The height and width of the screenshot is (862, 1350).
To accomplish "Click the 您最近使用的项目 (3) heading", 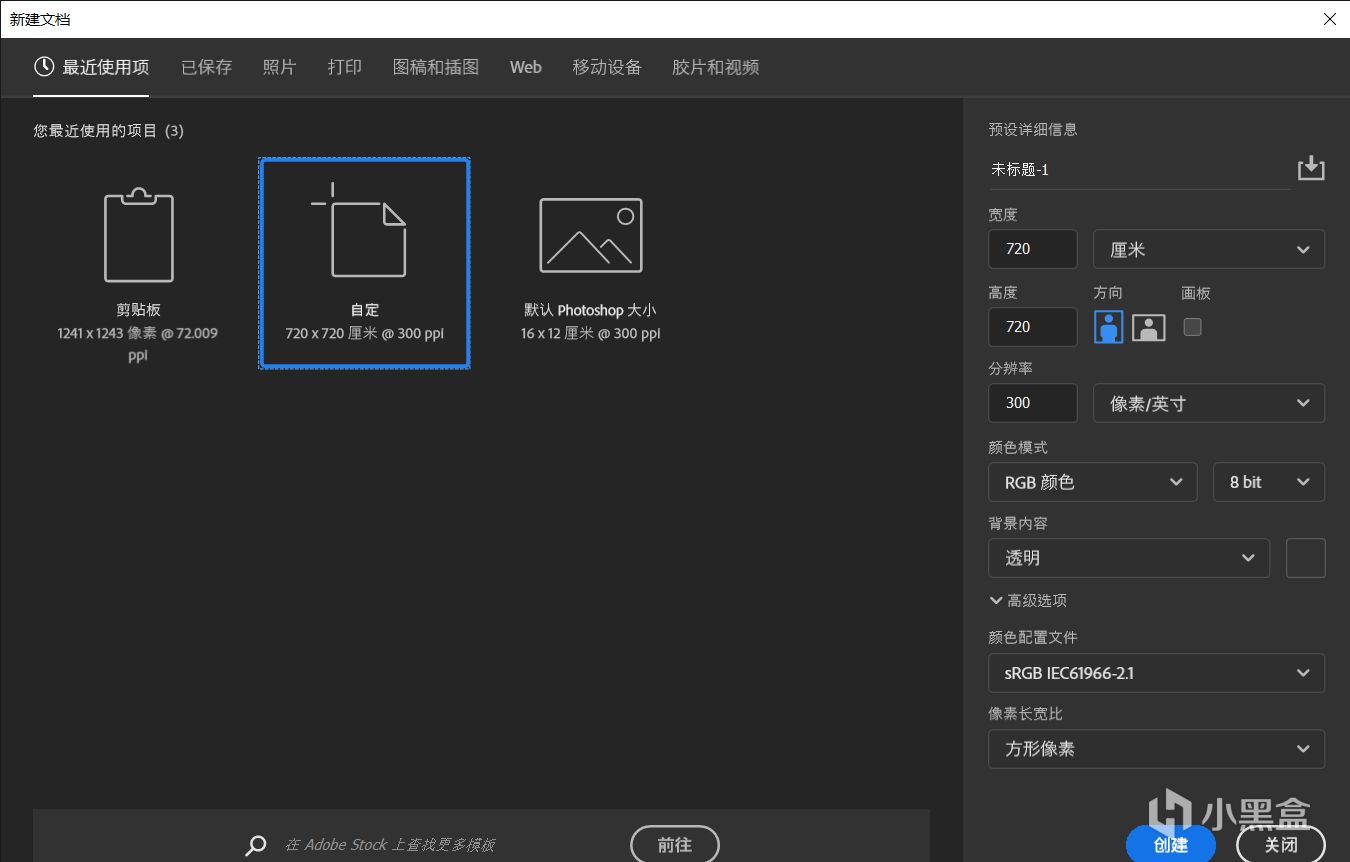I will tap(108, 131).
